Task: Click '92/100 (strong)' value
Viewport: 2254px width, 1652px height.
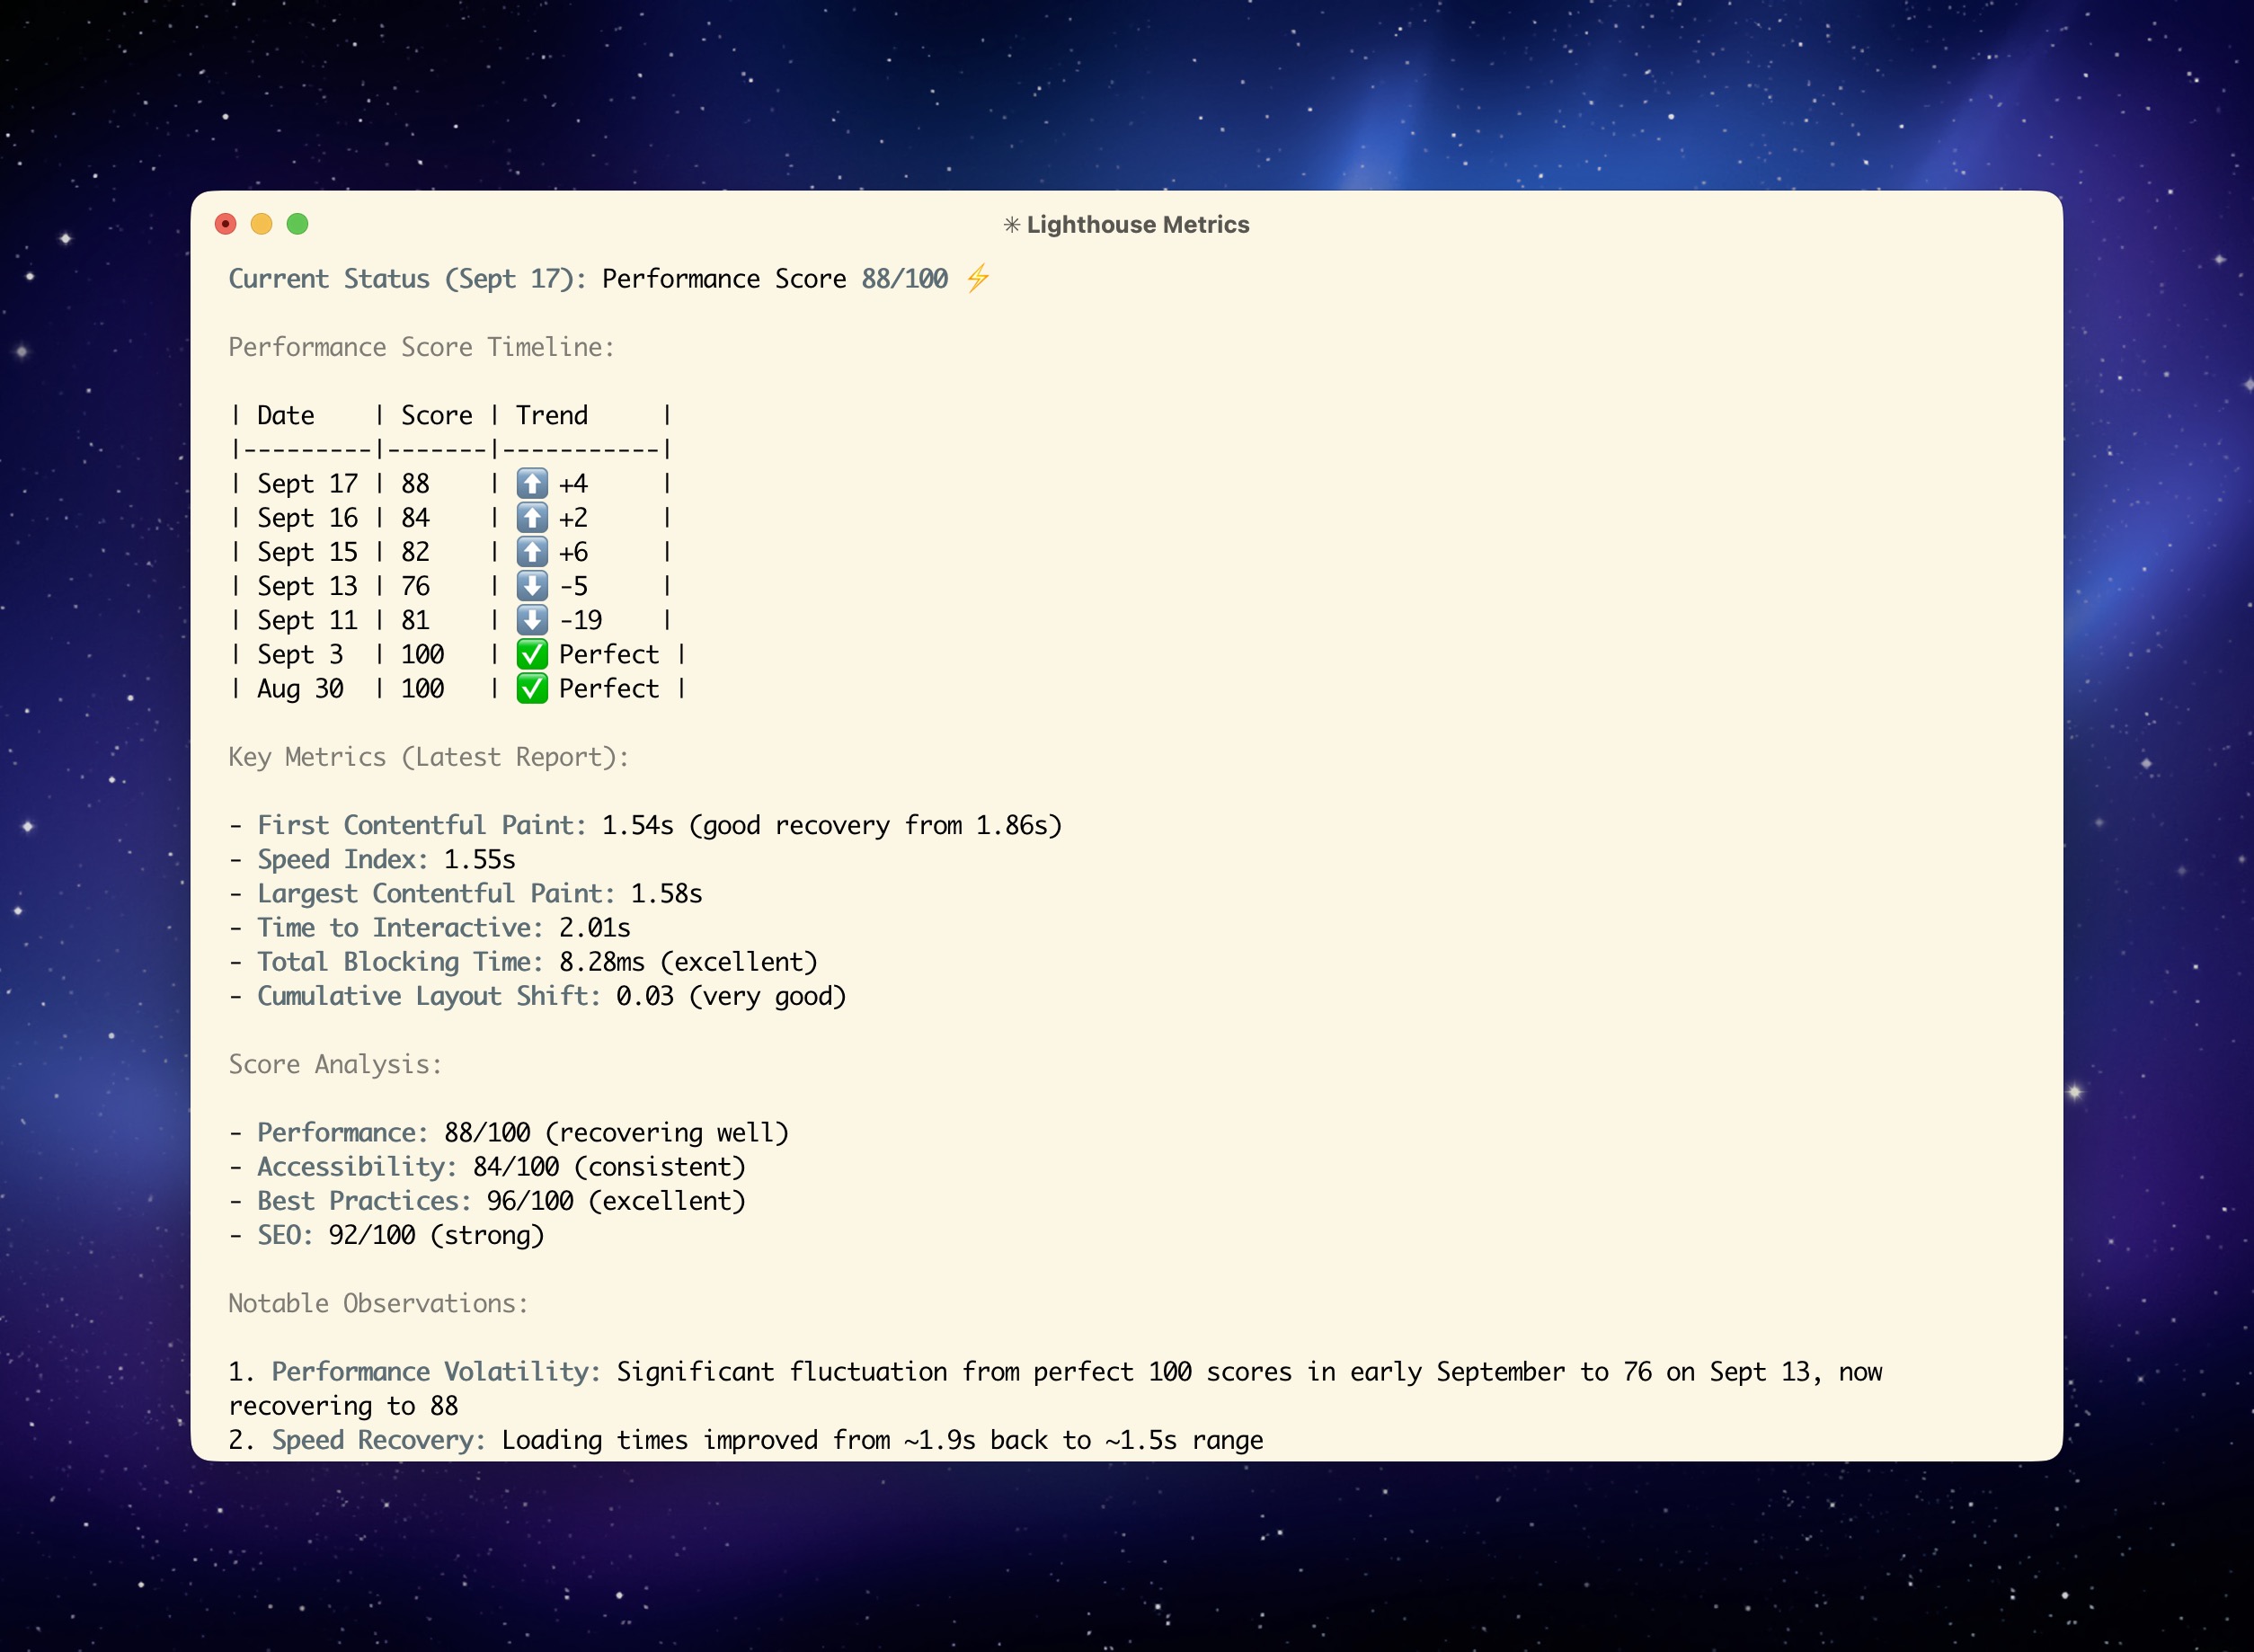Action: (437, 1235)
